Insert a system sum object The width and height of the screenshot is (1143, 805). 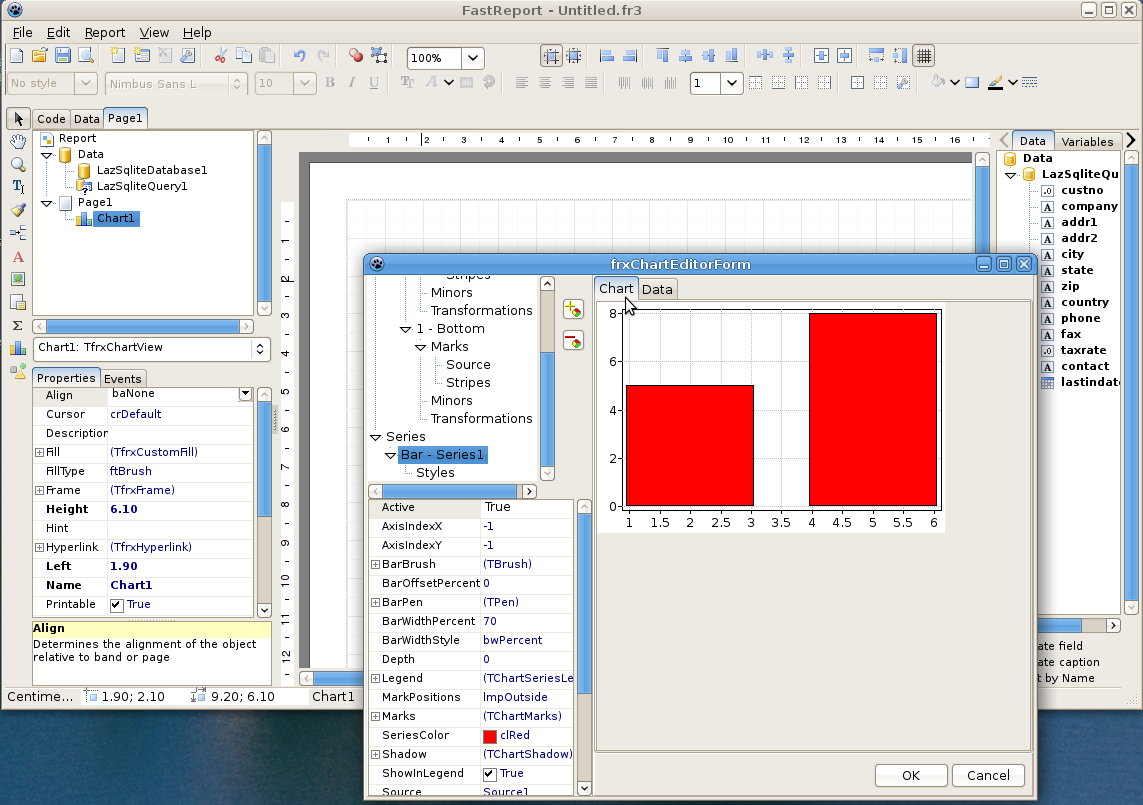pyautogui.click(x=18, y=326)
